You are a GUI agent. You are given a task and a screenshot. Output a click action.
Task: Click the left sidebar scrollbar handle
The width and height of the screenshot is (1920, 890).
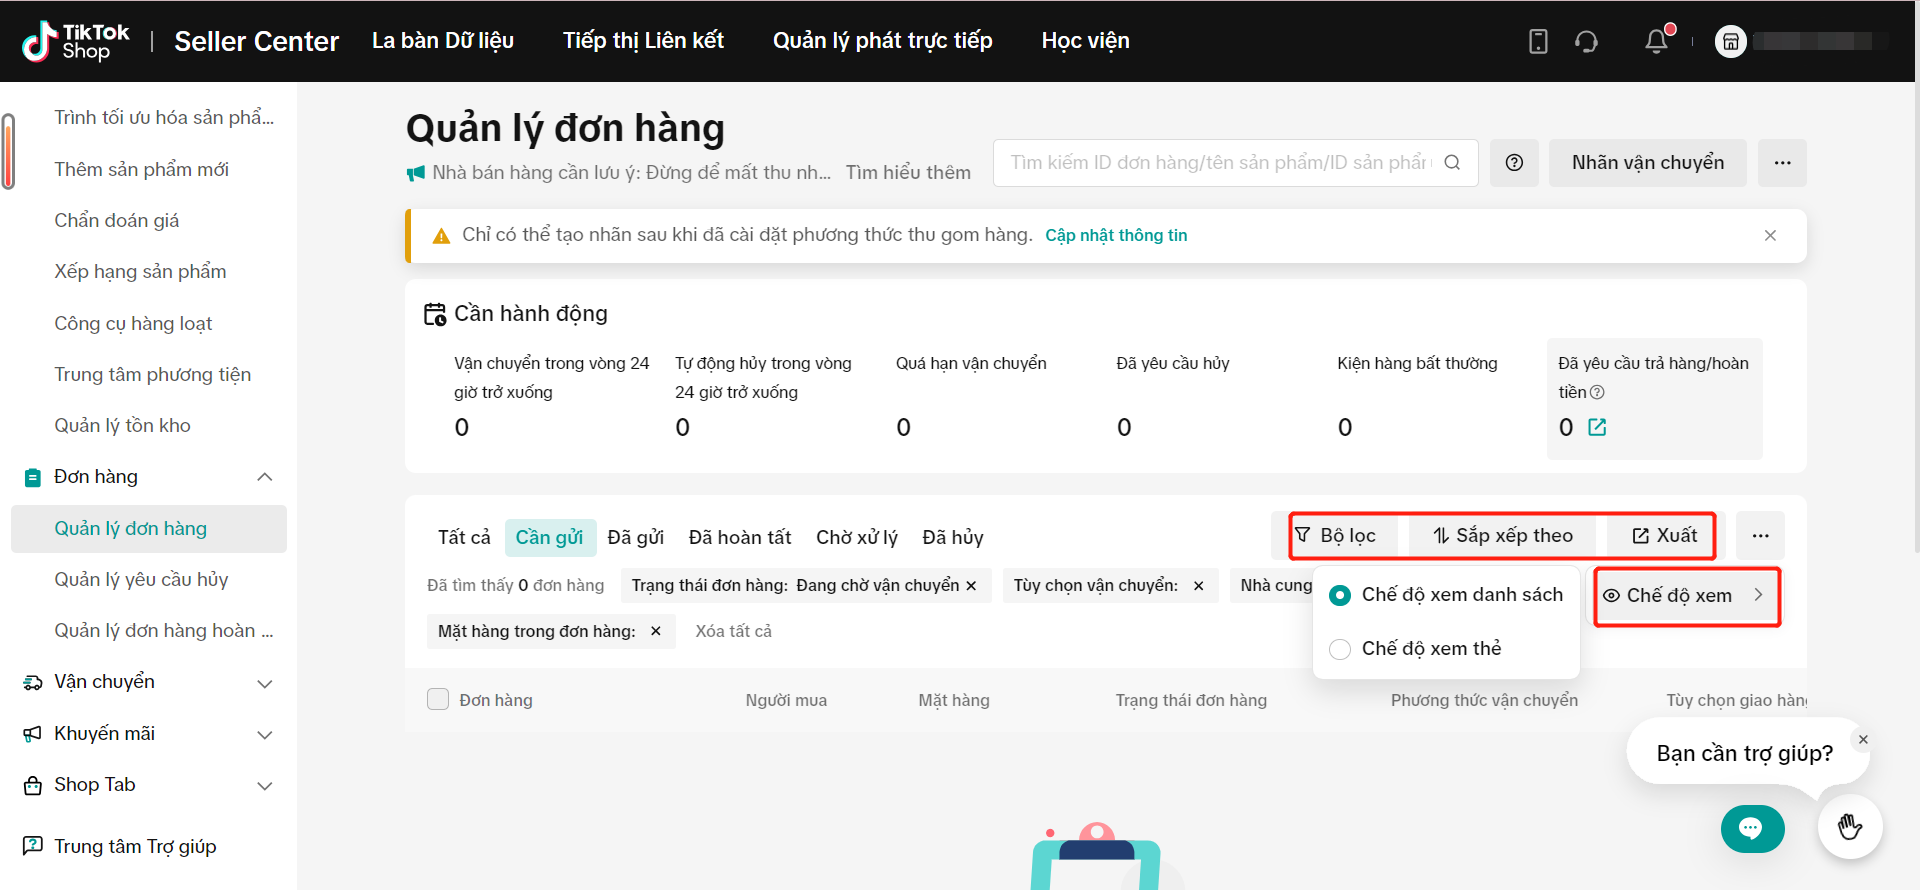coord(8,151)
